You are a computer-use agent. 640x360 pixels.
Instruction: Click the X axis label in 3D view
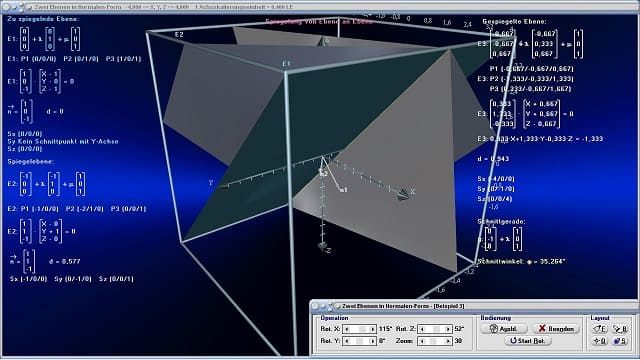click(413, 191)
